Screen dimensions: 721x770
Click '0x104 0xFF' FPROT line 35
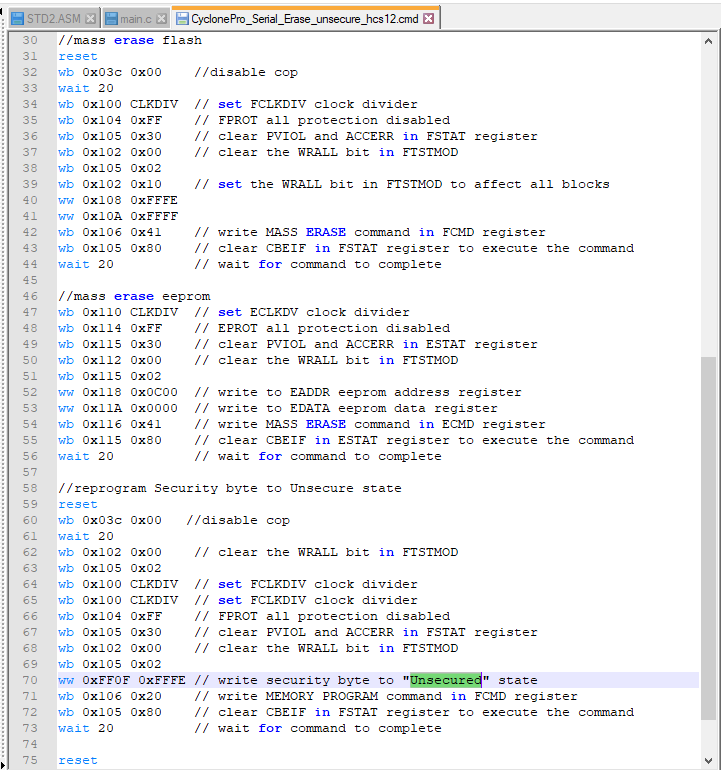122,120
